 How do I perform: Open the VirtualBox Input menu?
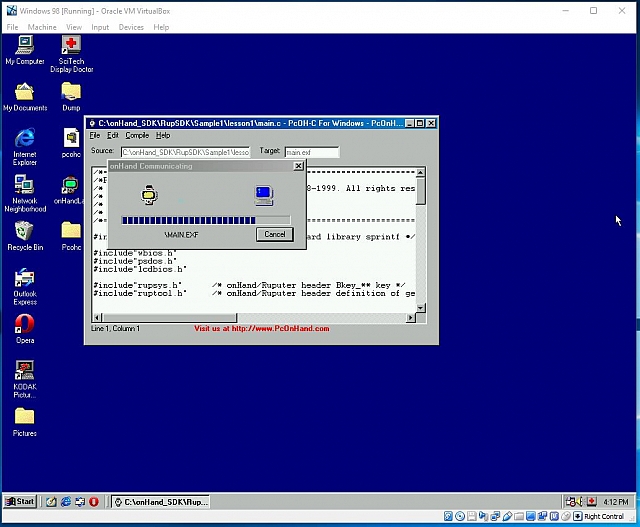point(100,27)
